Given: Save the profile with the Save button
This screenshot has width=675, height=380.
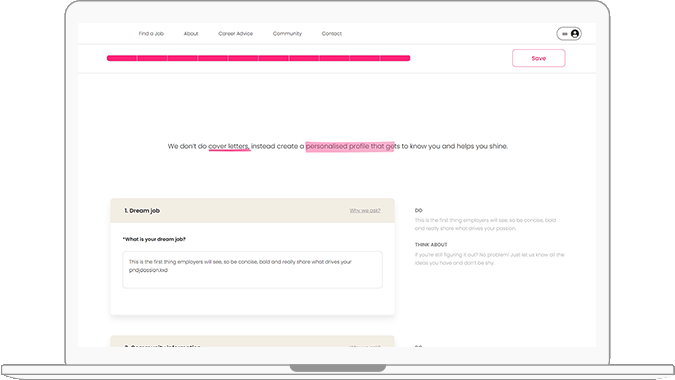Looking at the screenshot, I should [x=539, y=58].
